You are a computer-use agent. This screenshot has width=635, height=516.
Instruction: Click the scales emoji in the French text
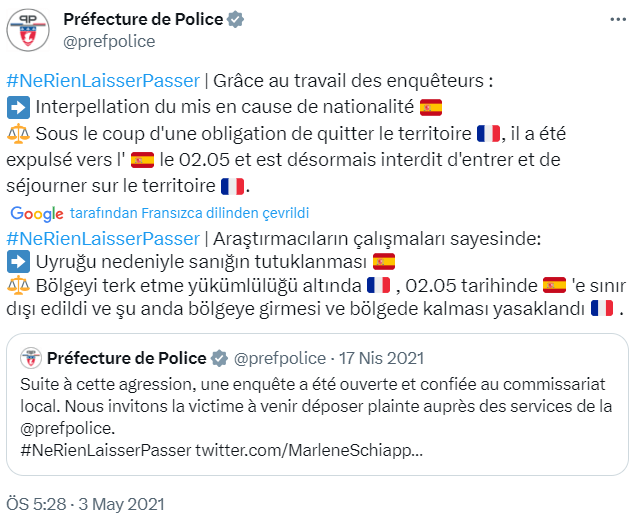tap(18, 134)
